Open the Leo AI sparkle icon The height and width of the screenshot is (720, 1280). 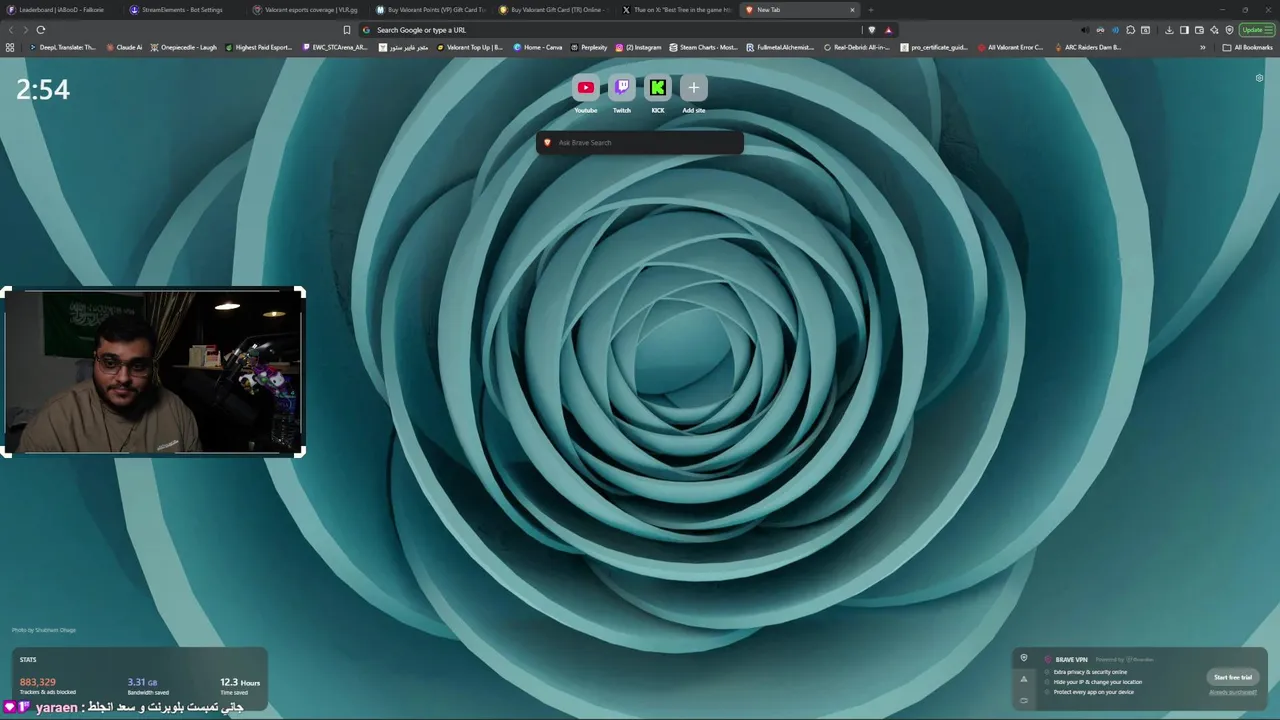point(1214,30)
